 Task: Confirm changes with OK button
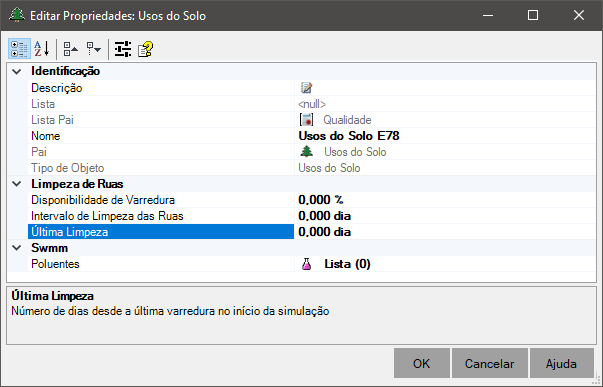coord(421,364)
